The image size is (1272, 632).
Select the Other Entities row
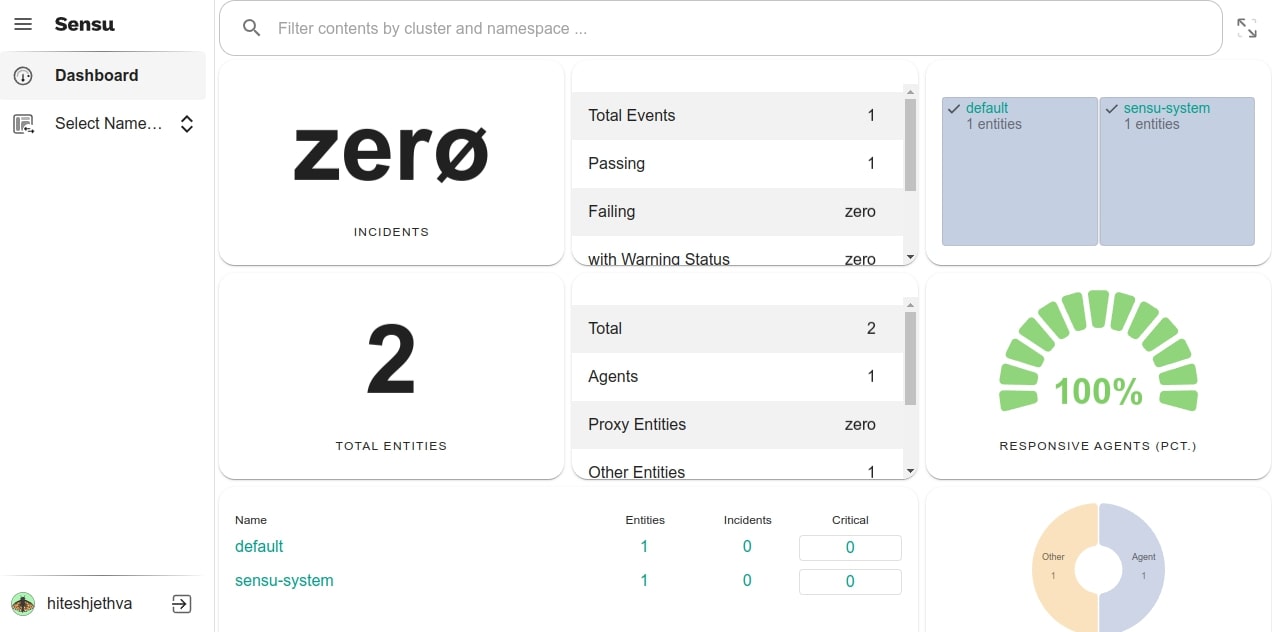point(738,464)
